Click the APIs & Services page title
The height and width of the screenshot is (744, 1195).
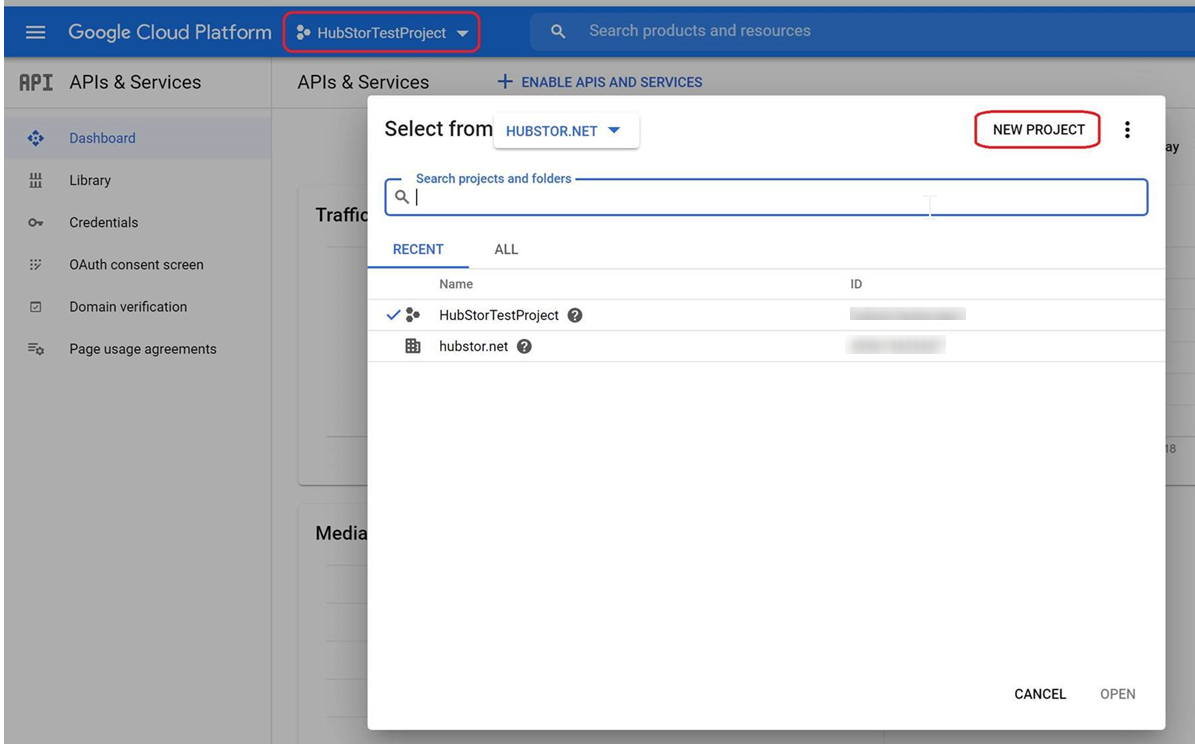tap(363, 82)
